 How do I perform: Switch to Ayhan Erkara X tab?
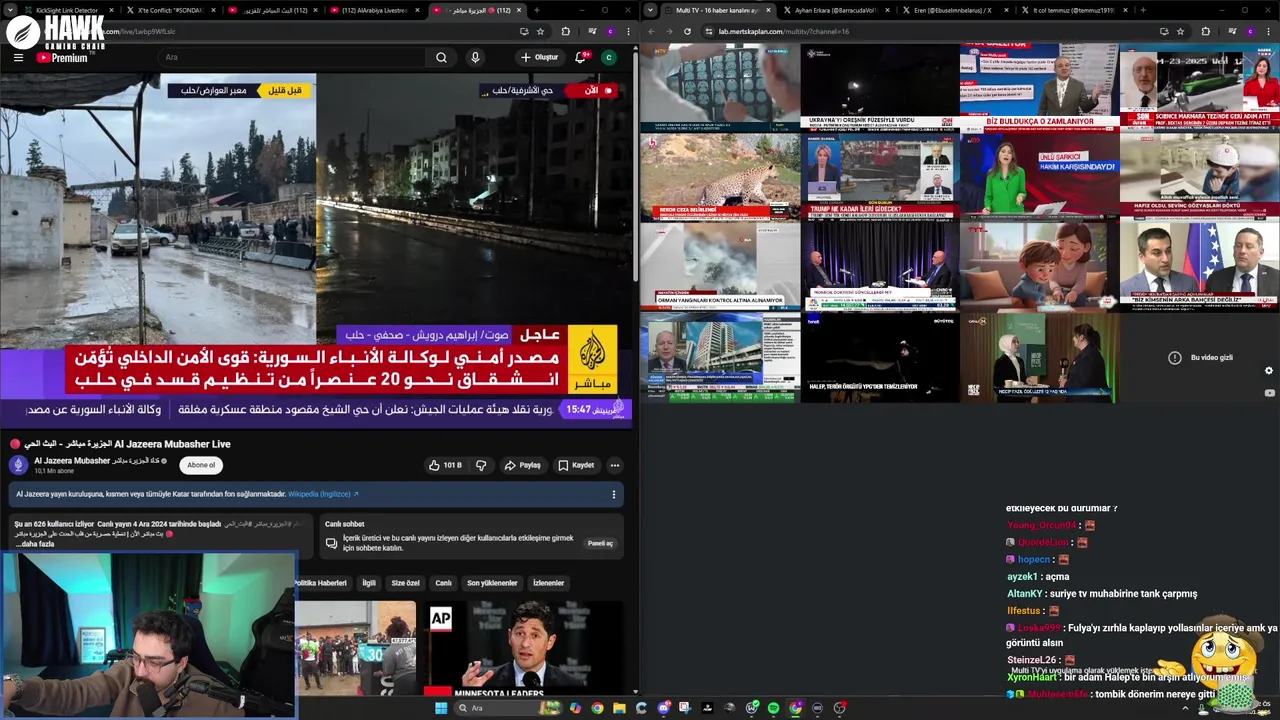click(x=835, y=10)
